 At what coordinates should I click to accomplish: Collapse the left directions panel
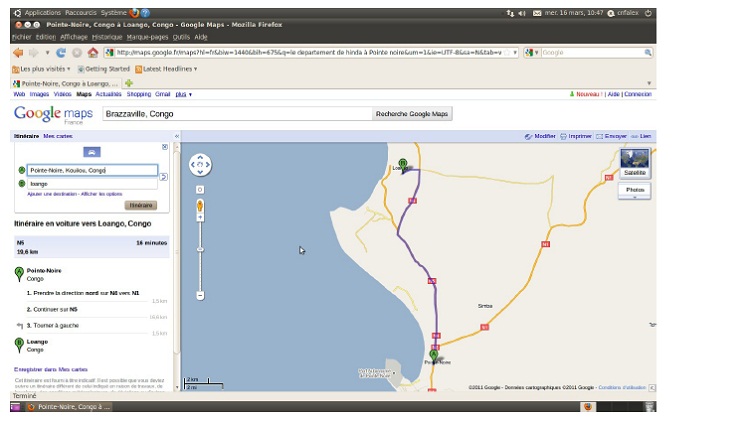pyautogui.click(x=176, y=136)
